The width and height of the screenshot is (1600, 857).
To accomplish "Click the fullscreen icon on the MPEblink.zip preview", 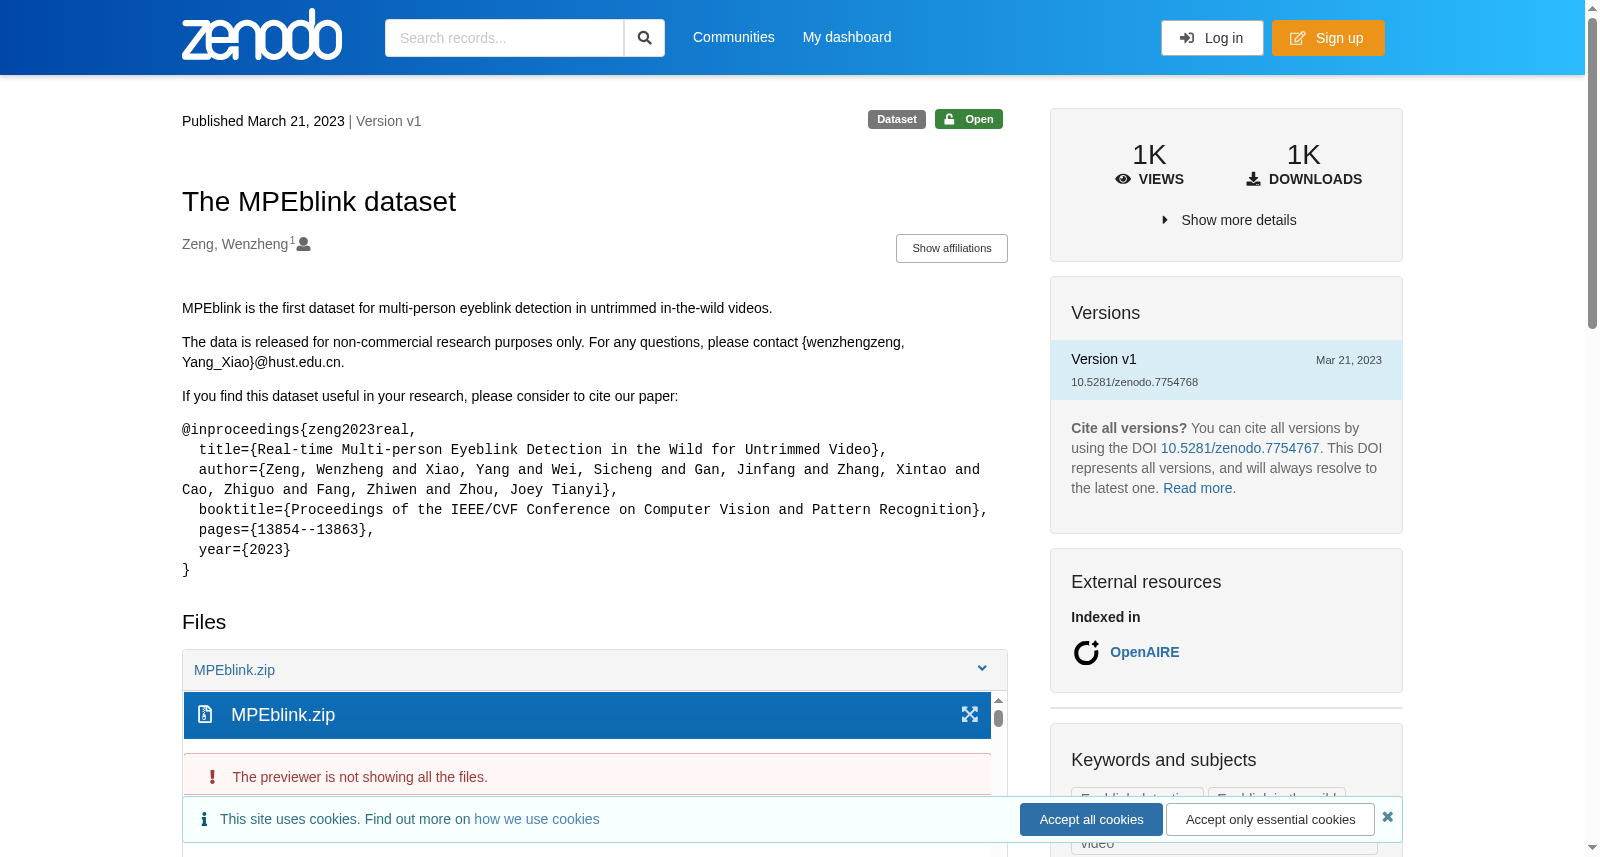I will pos(970,714).
